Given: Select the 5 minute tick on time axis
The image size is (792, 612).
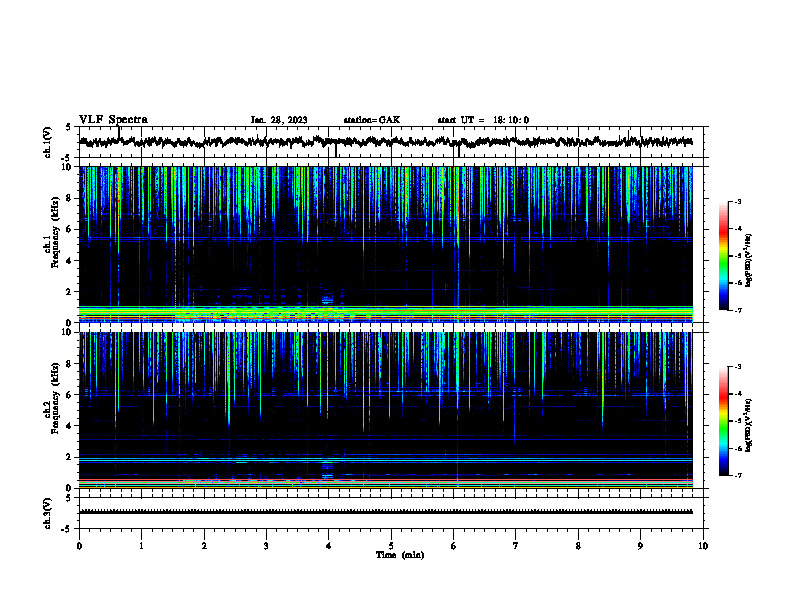Looking at the screenshot, I should coord(391,546).
